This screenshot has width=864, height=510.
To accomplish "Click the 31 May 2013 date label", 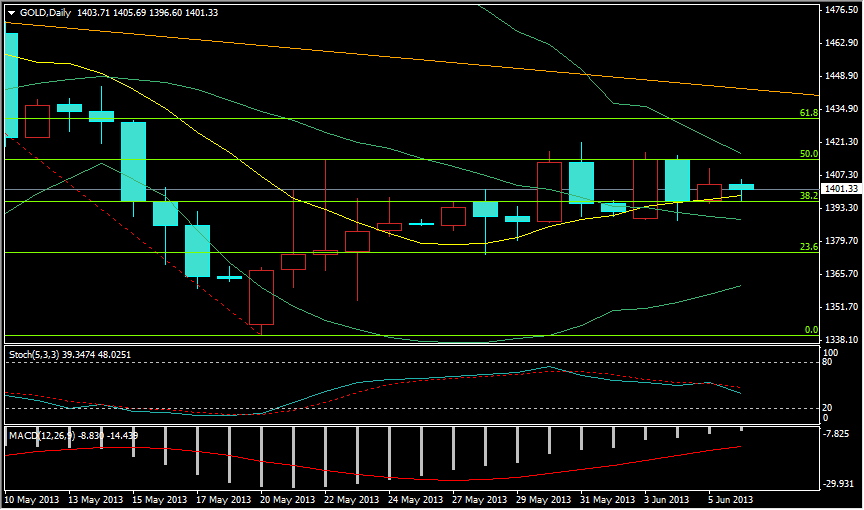I will [x=607, y=500].
